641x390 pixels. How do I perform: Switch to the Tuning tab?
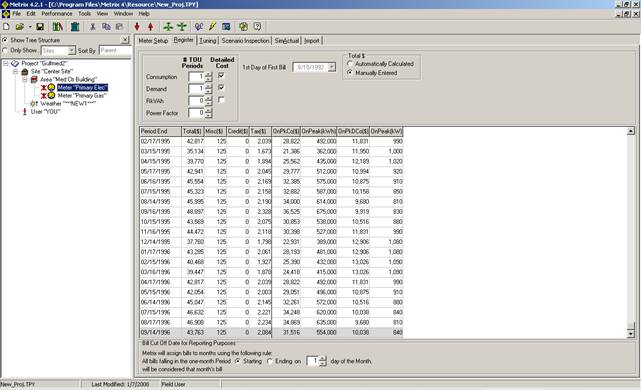click(208, 41)
